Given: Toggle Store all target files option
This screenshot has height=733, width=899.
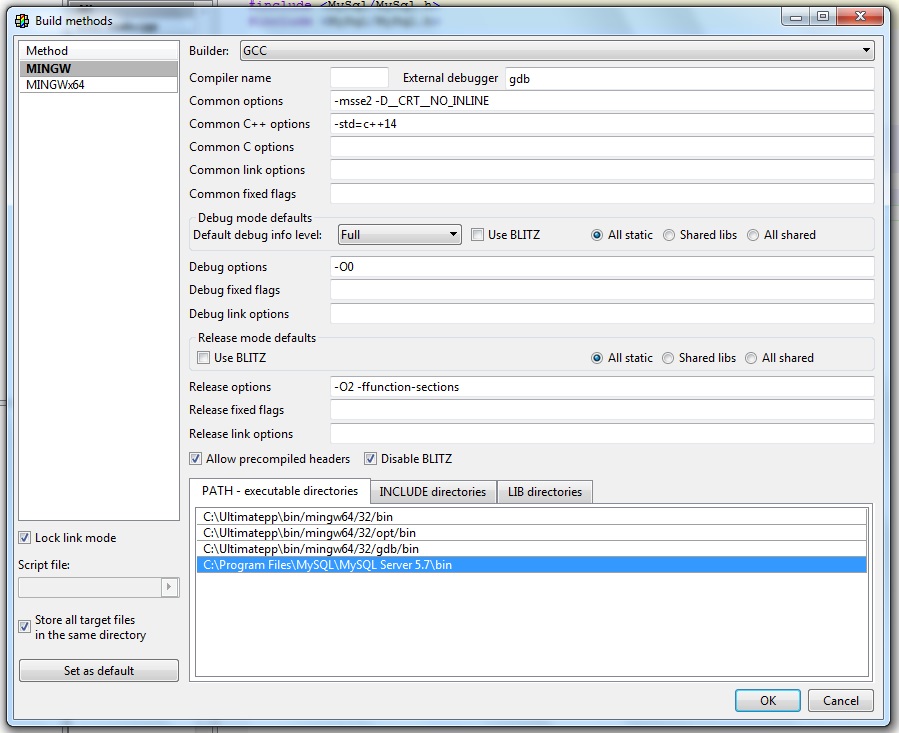Looking at the screenshot, I should coord(25,627).
